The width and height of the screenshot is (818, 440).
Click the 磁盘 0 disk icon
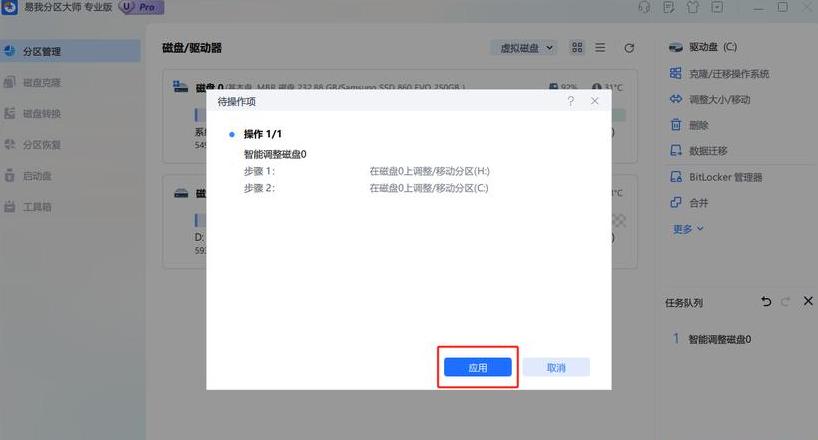coord(181,87)
